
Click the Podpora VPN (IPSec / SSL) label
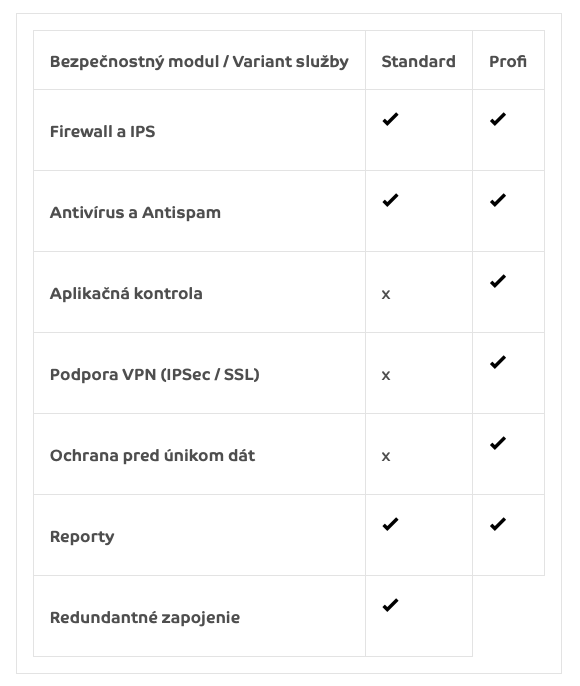tap(155, 374)
